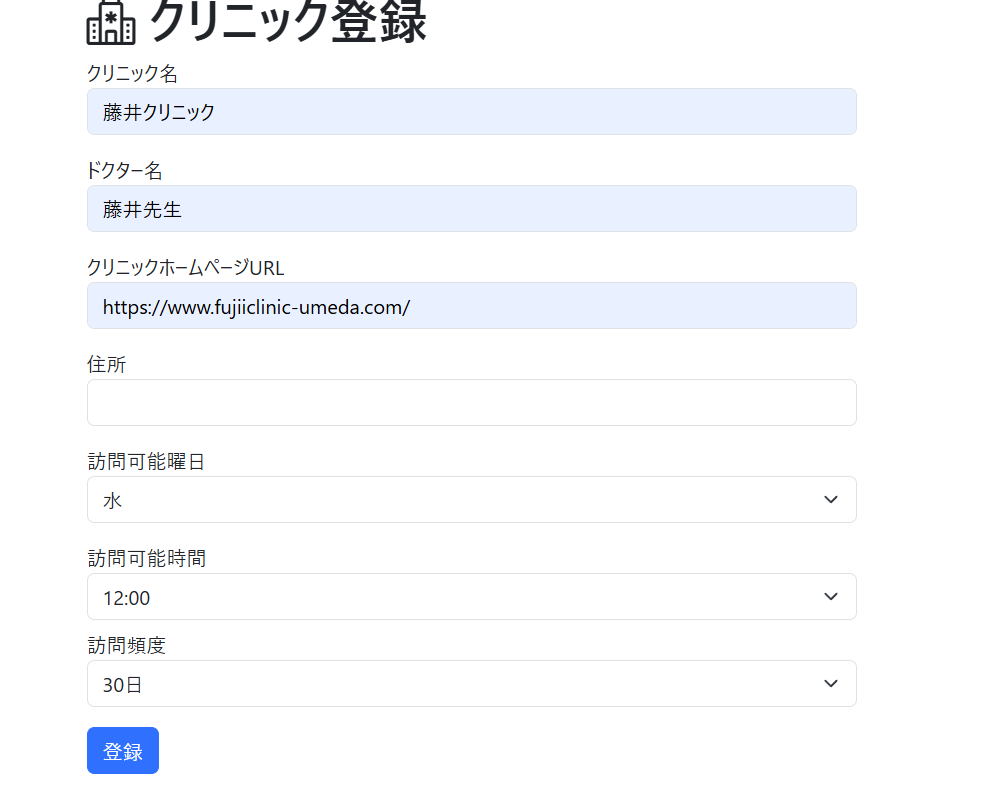Open the 訪問可能時間 time dropdown
Image resolution: width=981 pixels, height=786 pixels.
pos(471,596)
